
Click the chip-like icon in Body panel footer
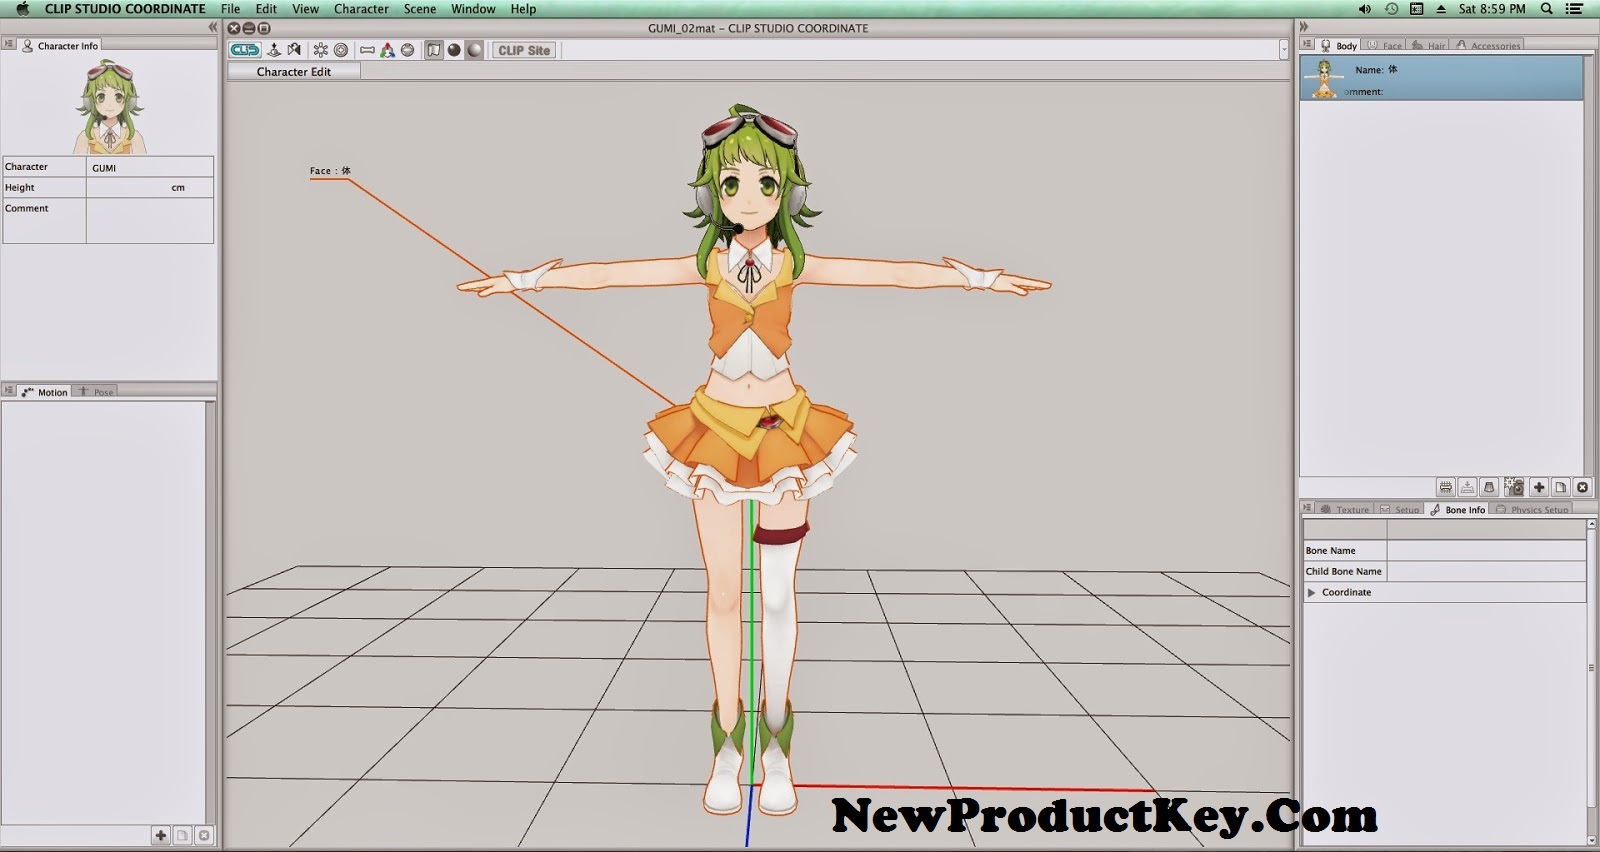pos(1446,487)
